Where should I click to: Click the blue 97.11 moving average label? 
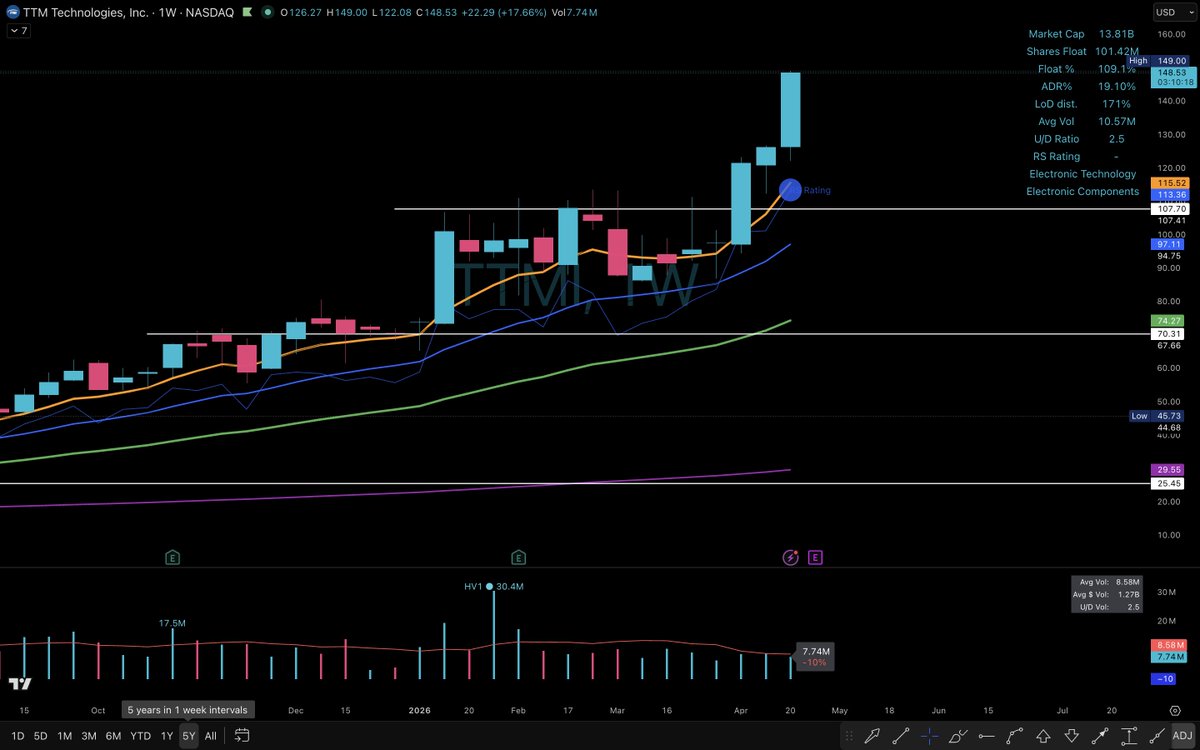tap(1168, 244)
